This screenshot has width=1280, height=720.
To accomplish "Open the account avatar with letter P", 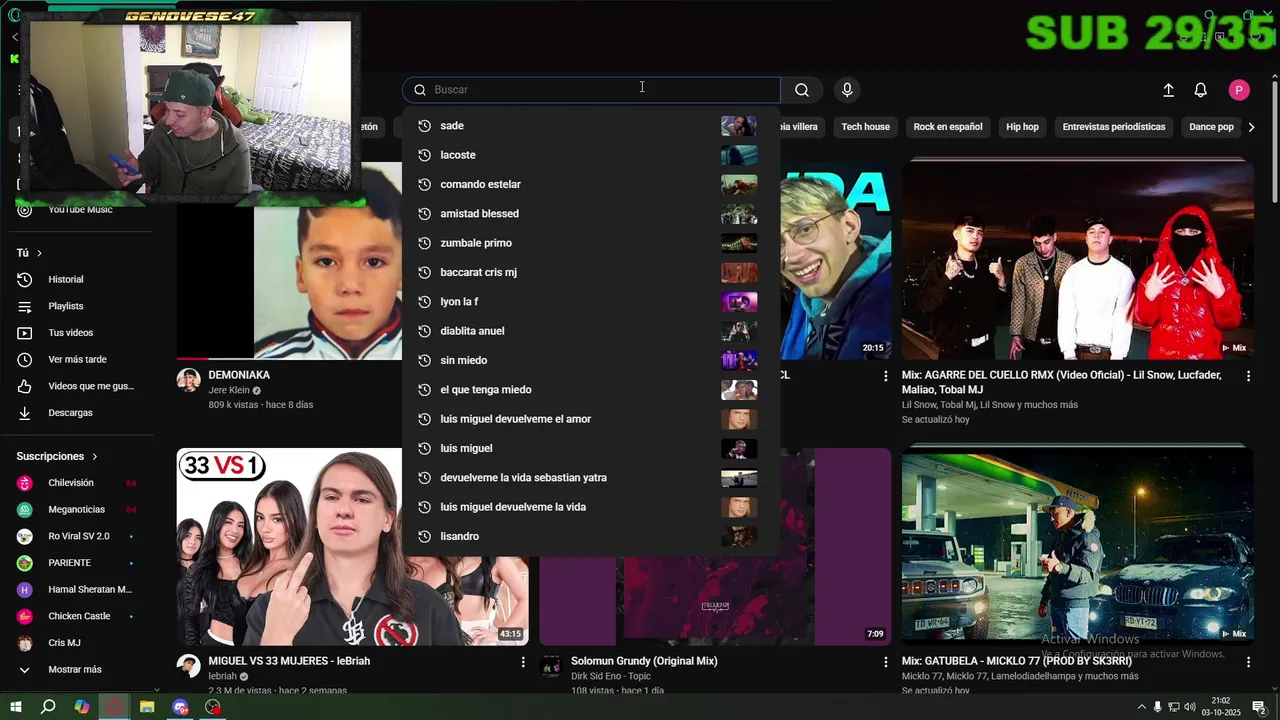I will 1239,90.
